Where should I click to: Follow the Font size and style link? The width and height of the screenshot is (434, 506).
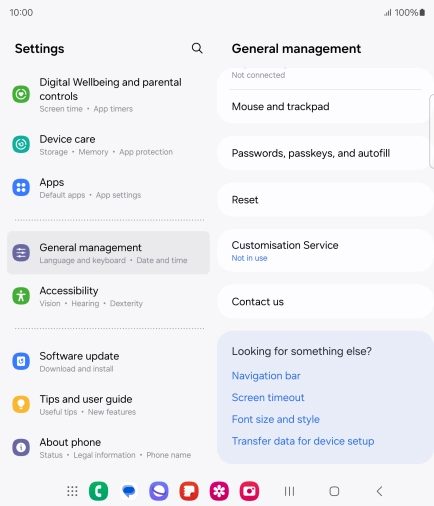276,419
